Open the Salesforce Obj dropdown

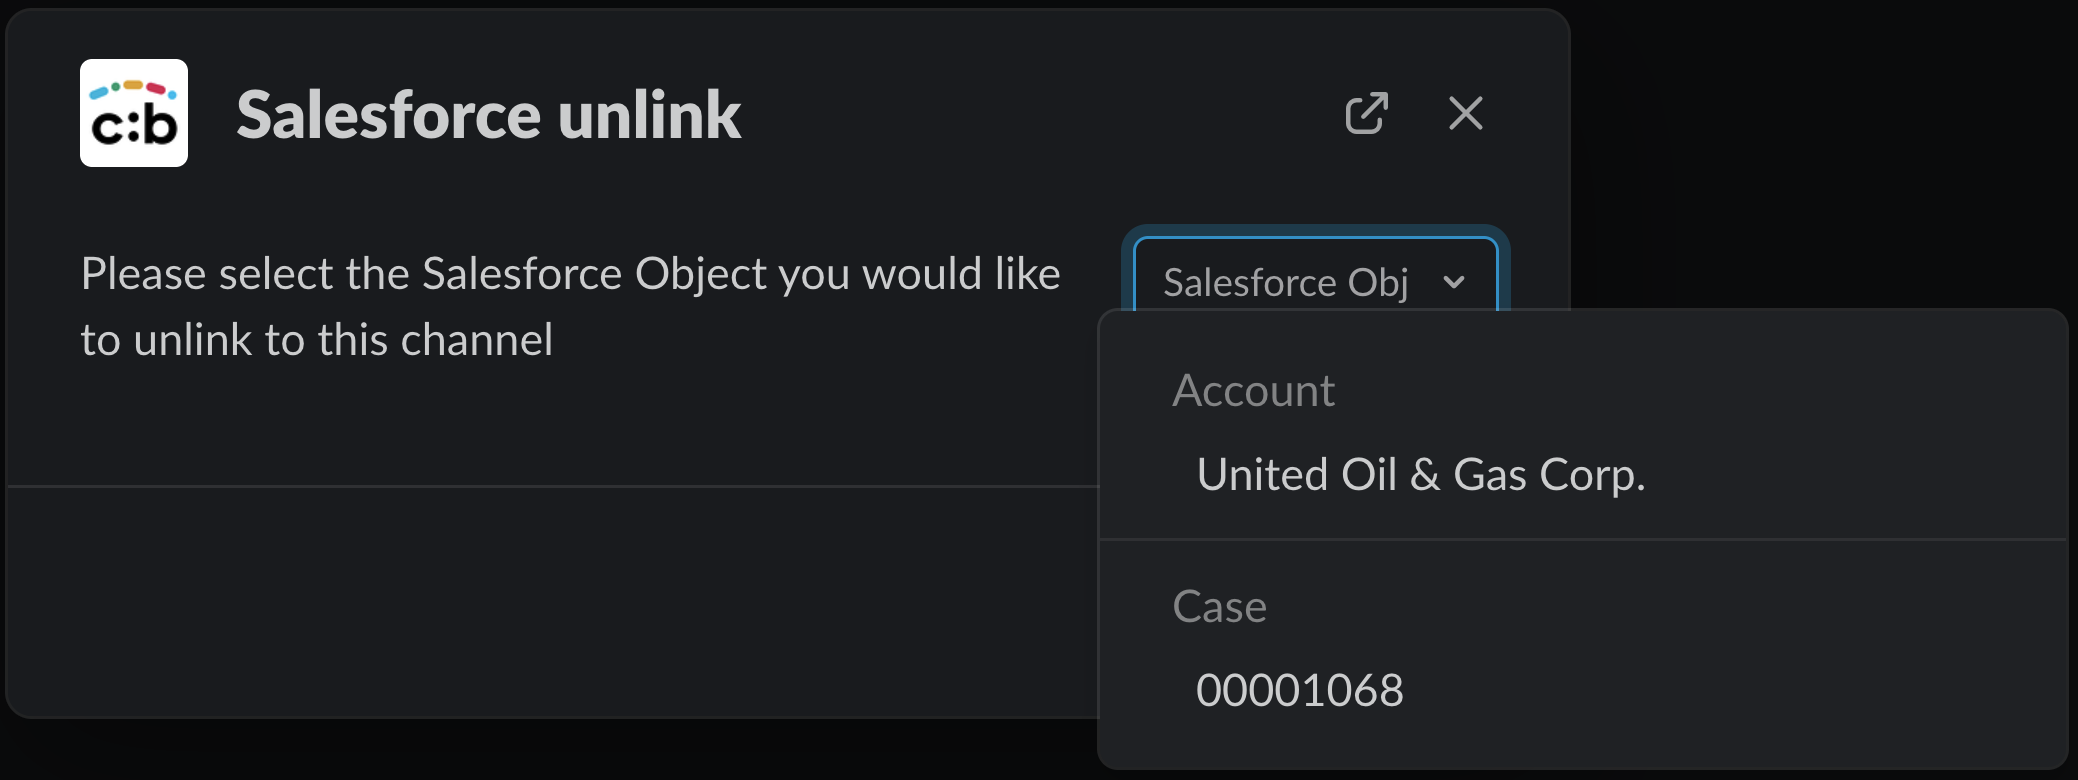click(x=1314, y=282)
